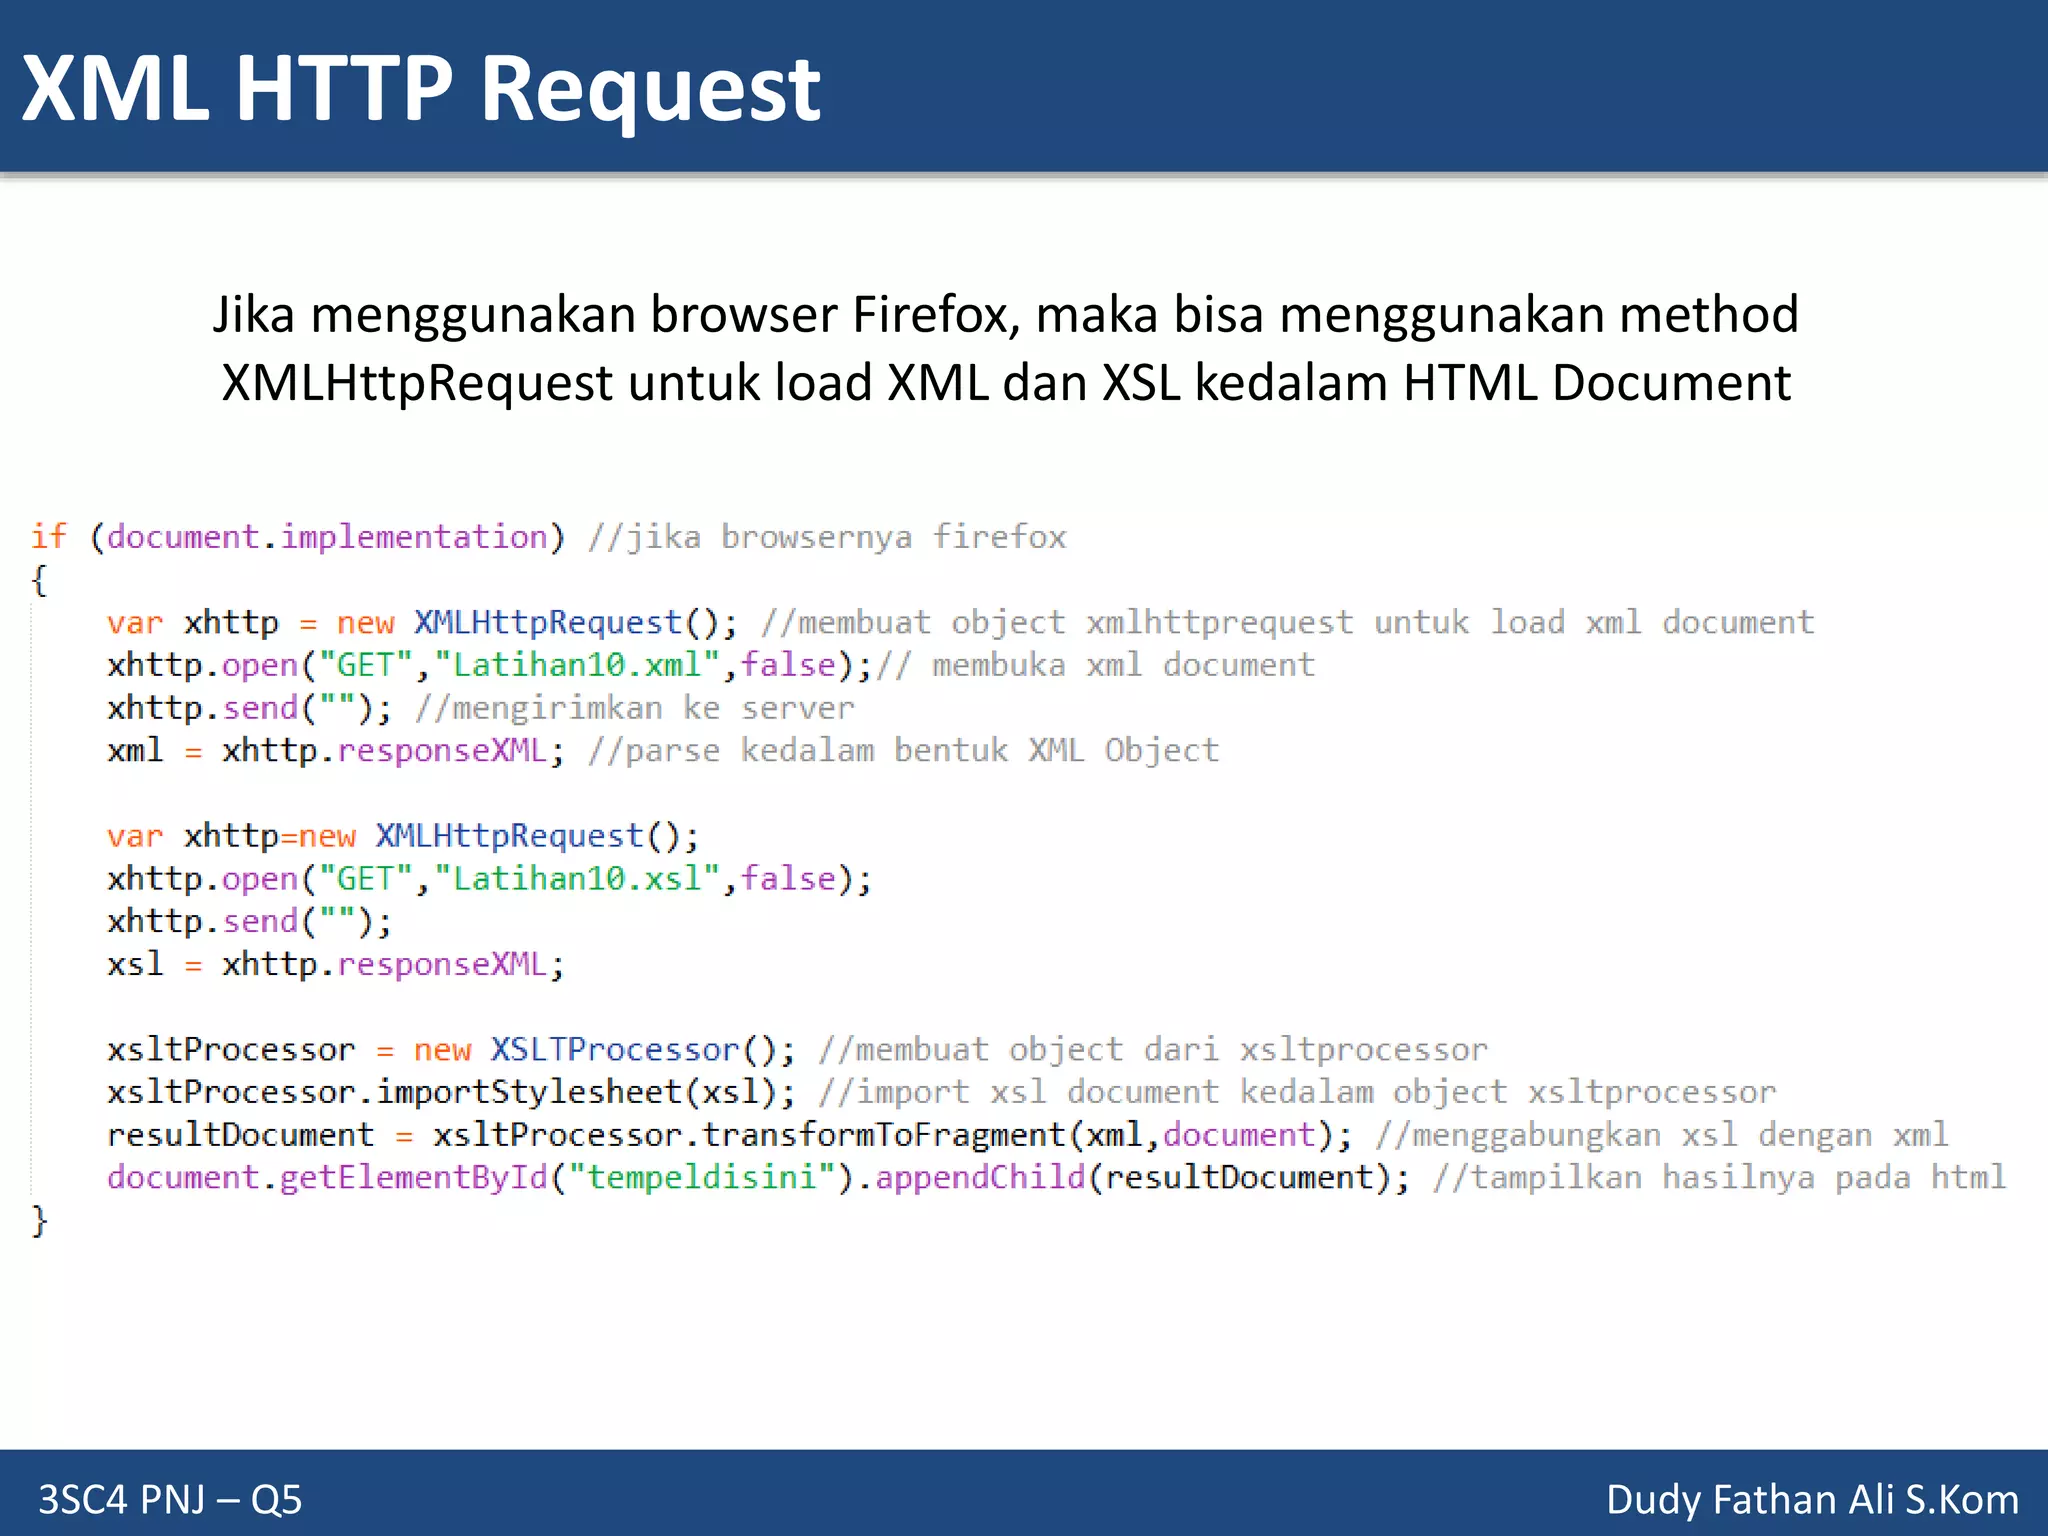Screen dimensions: 2048x1536
Task: Click the comment "//membuat object dari xsltprocessor"
Action: tap(1153, 1049)
